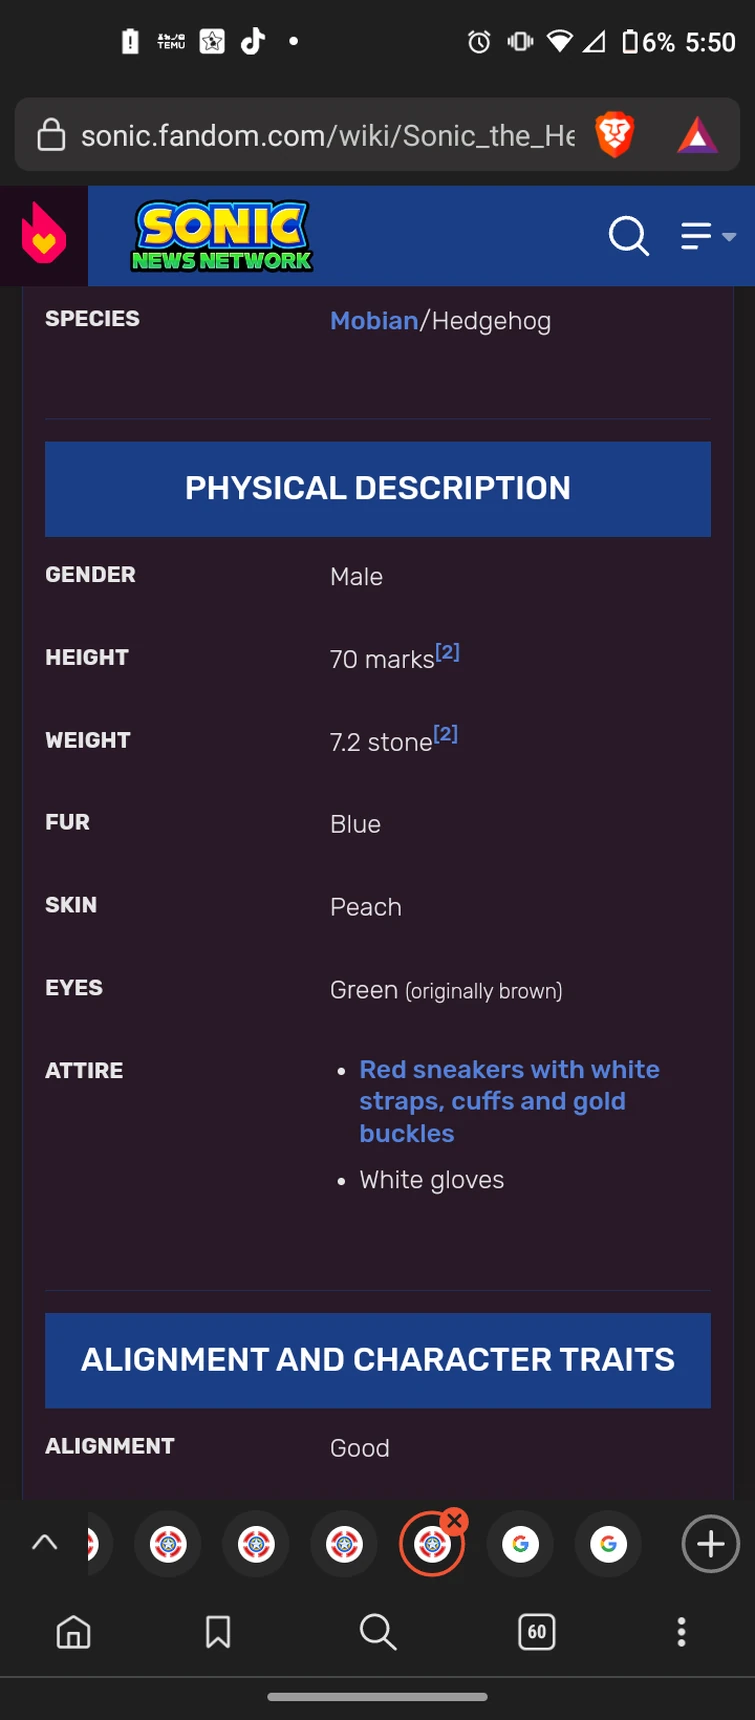Go to the browser home page
Viewport: 755px width, 1720px height.
[73, 1632]
